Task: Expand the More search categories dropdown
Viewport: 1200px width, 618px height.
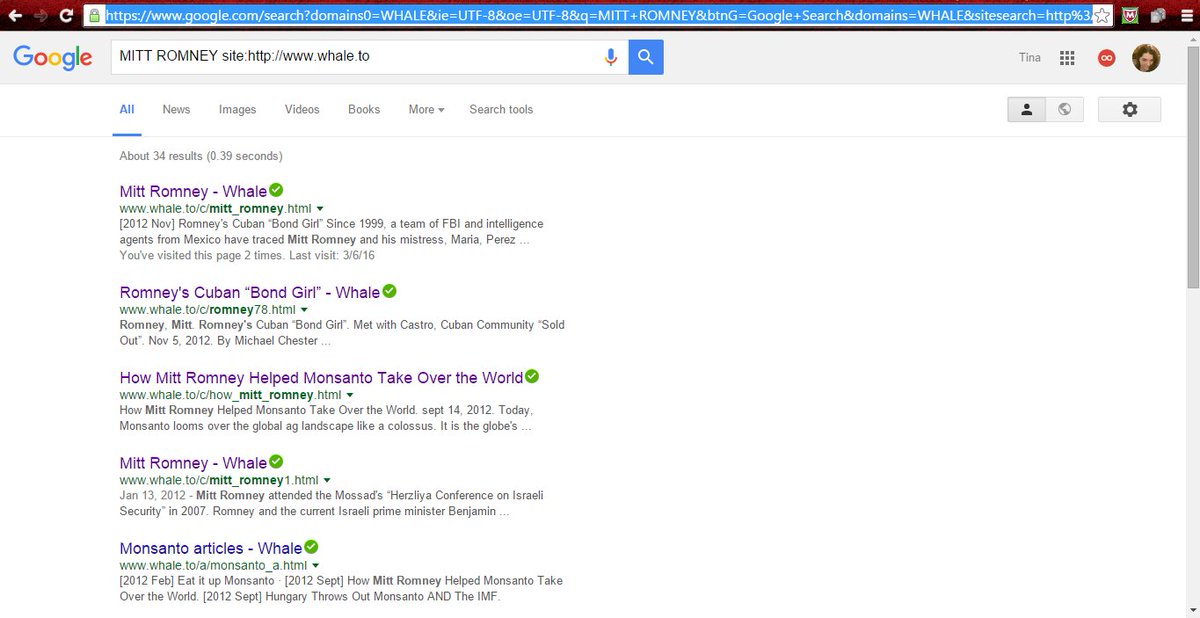Action: [426, 109]
